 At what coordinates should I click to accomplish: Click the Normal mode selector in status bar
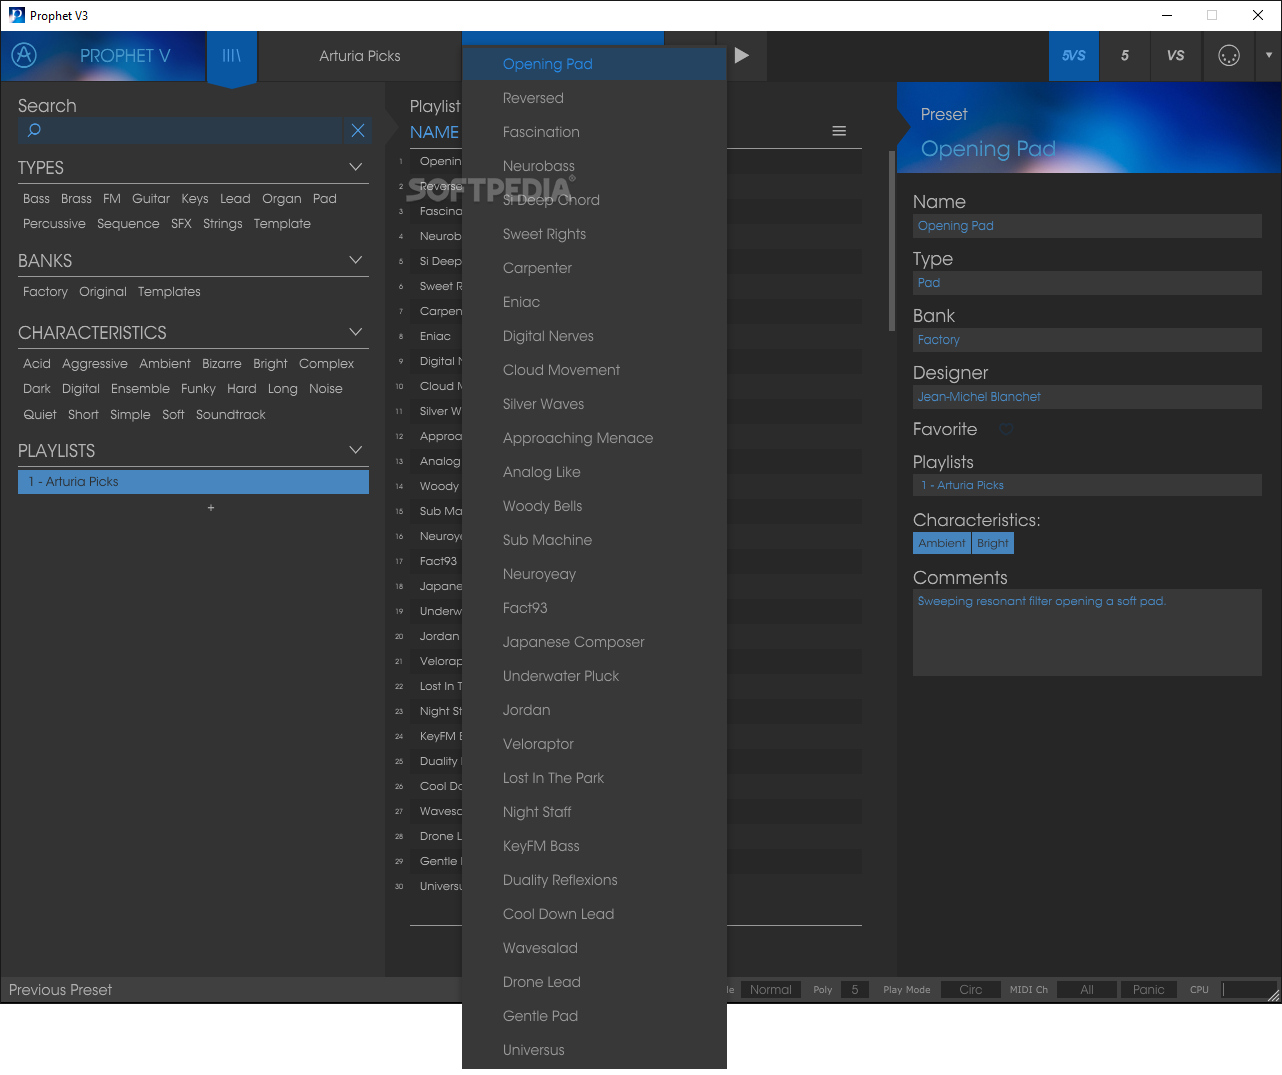(x=771, y=990)
